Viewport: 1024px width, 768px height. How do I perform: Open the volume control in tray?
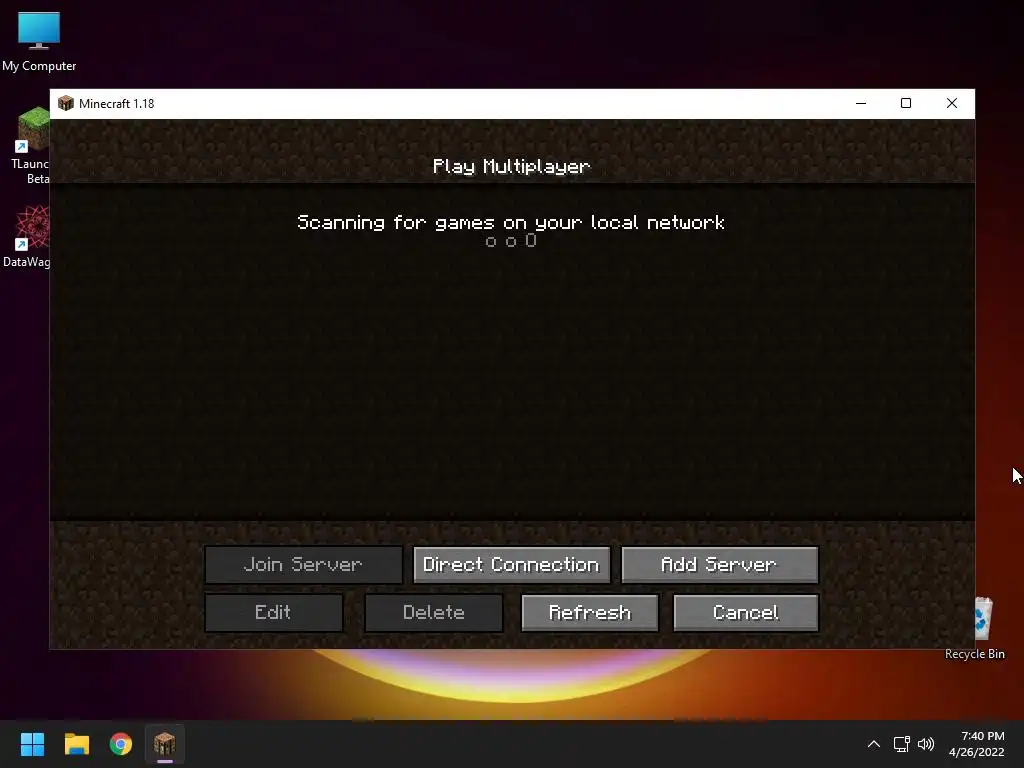pos(925,744)
